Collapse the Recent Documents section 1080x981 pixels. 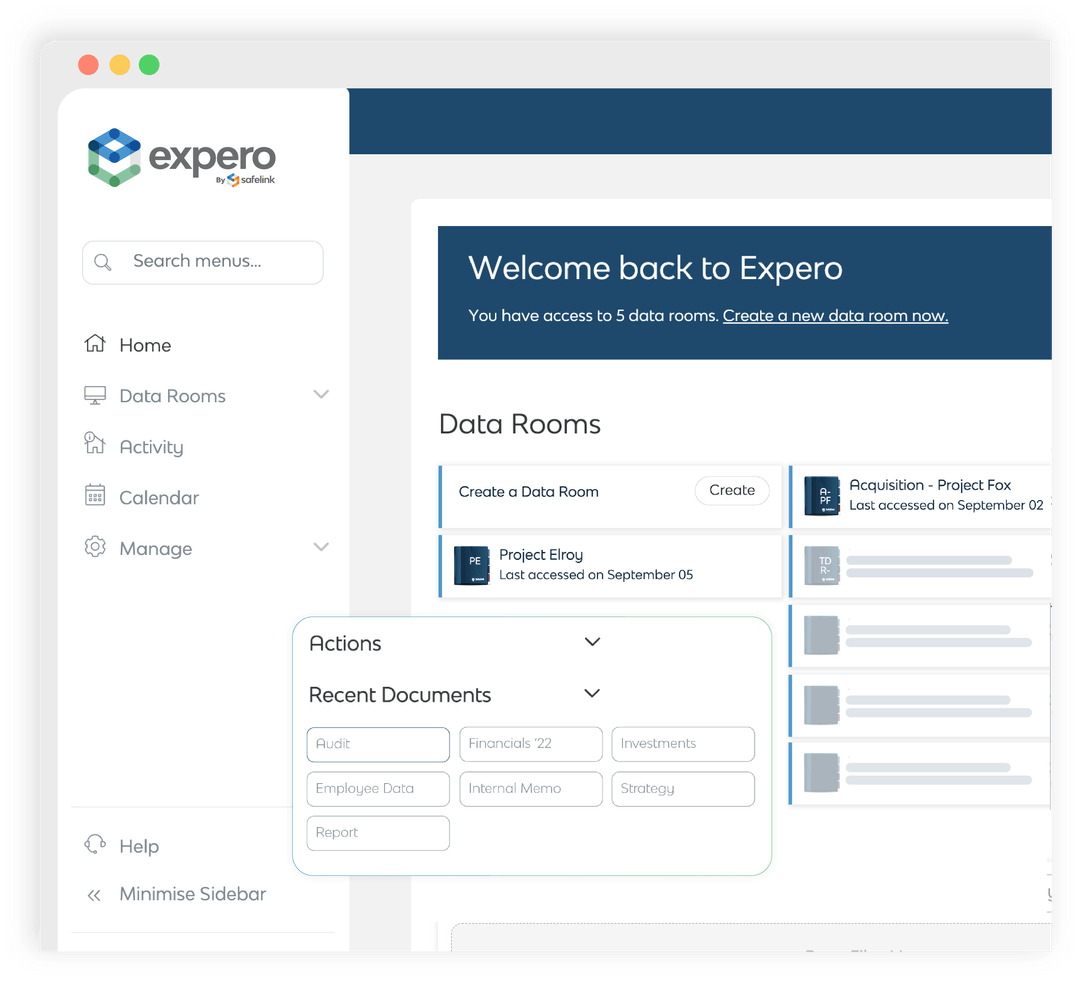[592, 693]
